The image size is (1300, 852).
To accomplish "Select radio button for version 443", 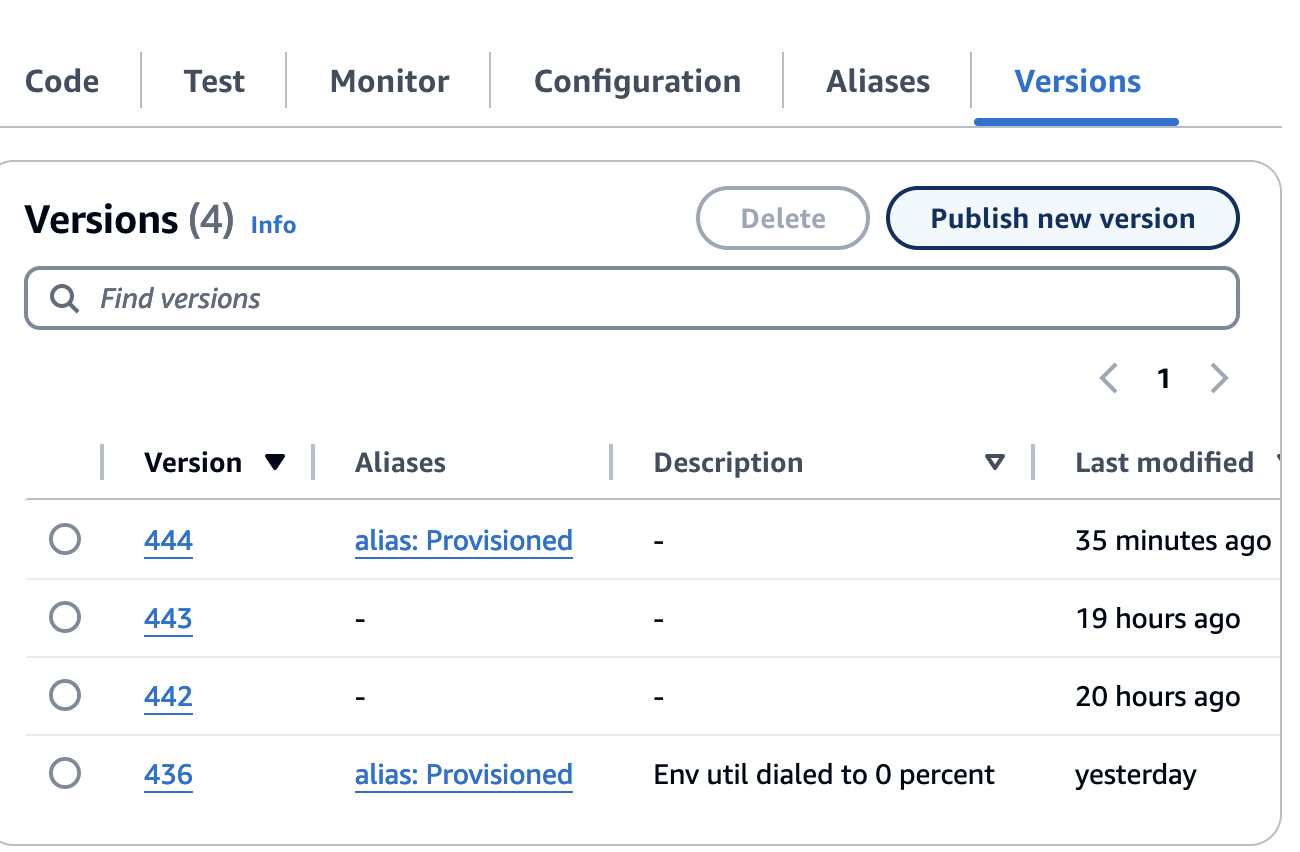I will (x=65, y=619).
